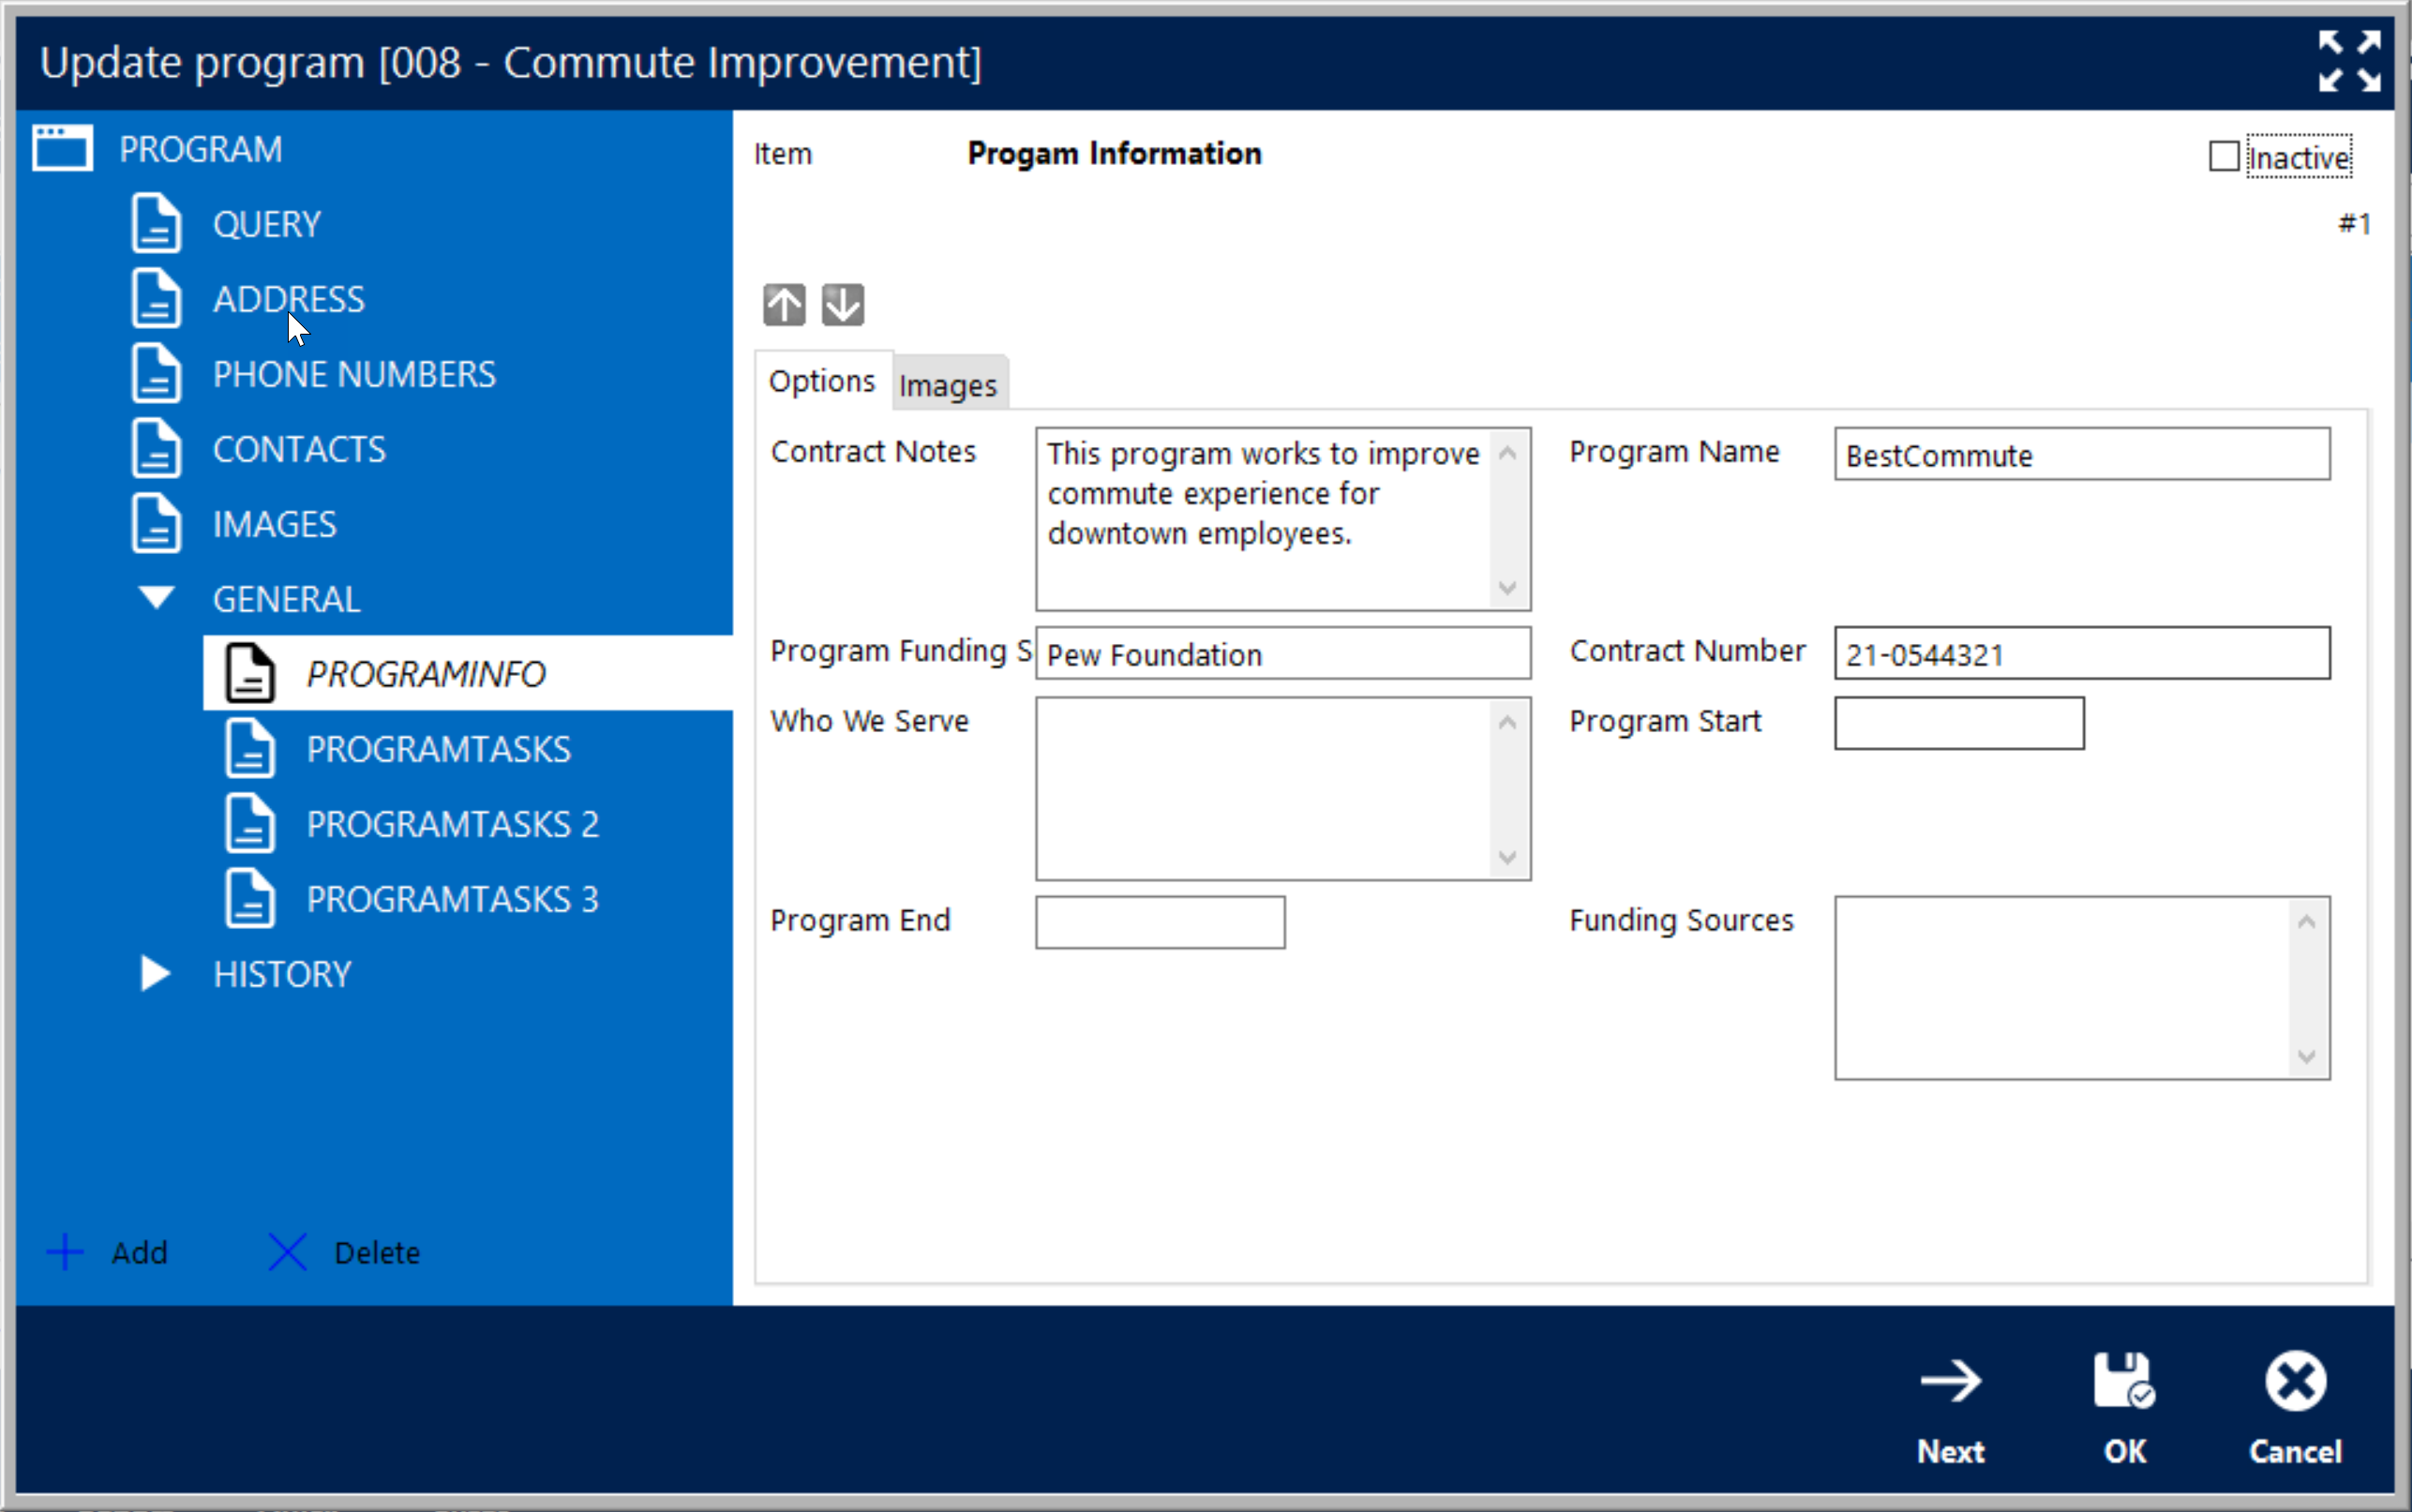
Task: Select the Options tab
Action: (822, 383)
